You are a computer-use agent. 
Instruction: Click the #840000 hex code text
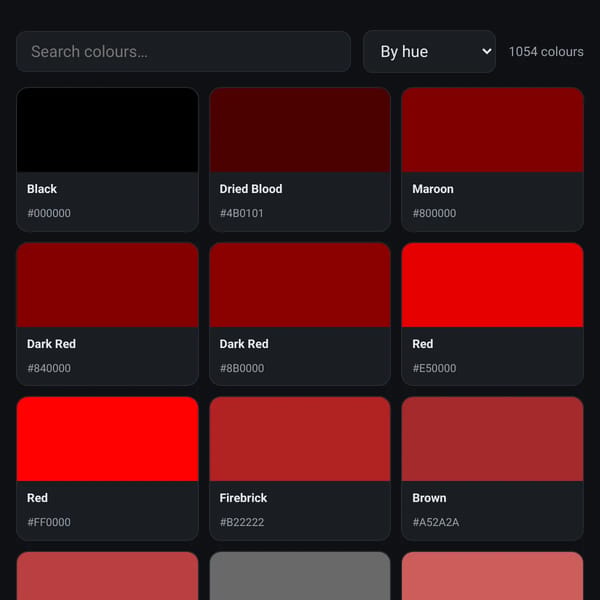point(49,368)
